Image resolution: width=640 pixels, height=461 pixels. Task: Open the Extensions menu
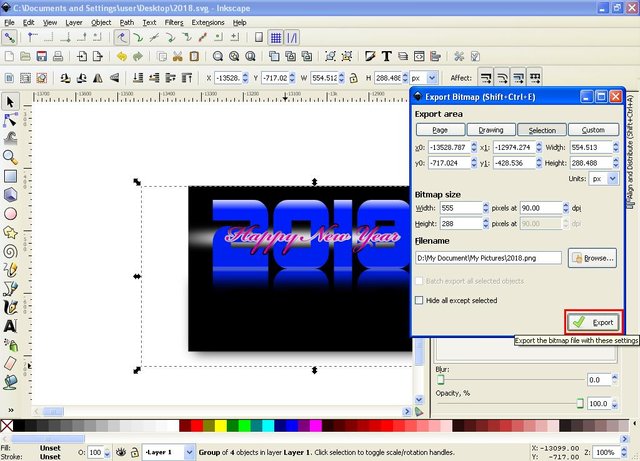point(208,22)
